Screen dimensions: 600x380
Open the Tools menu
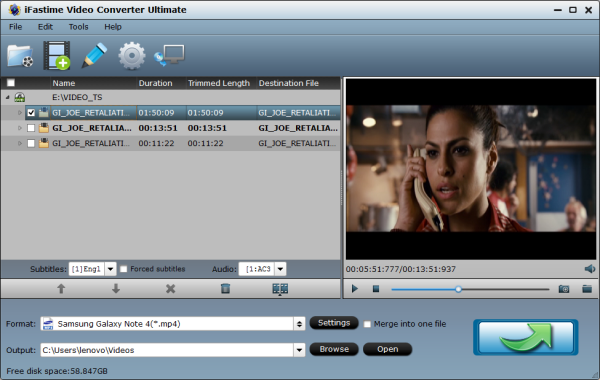pyautogui.click(x=78, y=27)
